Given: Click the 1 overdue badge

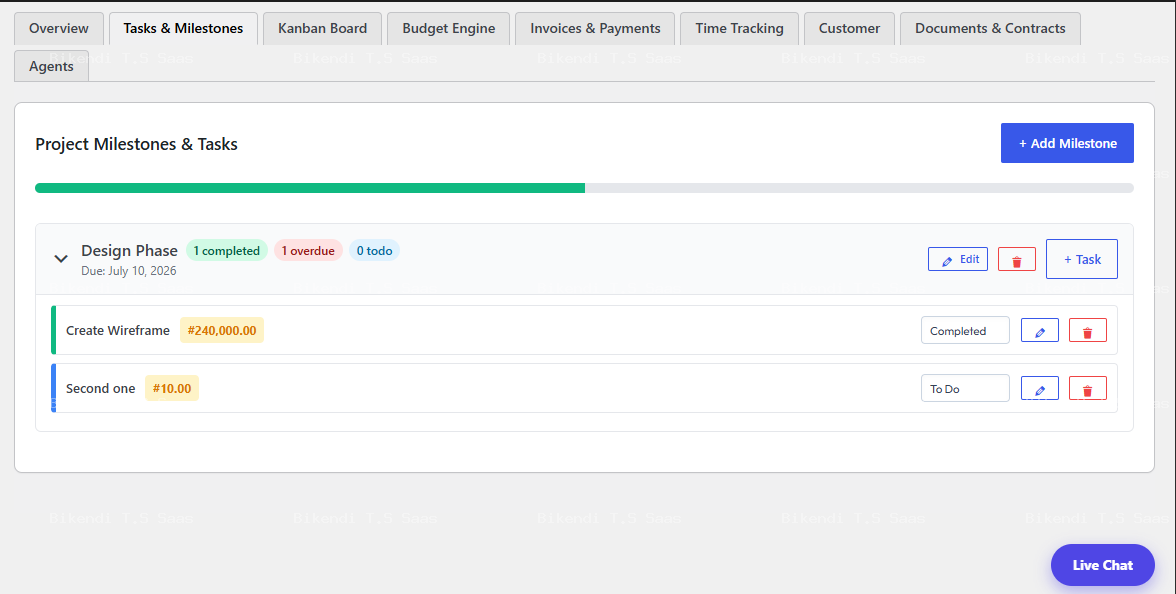Looking at the screenshot, I should point(308,250).
